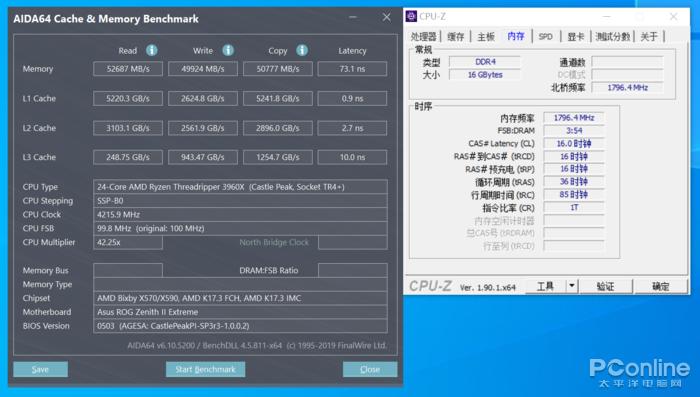Image resolution: width=700 pixels, height=397 pixels.
Task: Click the L3 Cache Read value 248.75 GB/s
Action: (x=128, y=157)
